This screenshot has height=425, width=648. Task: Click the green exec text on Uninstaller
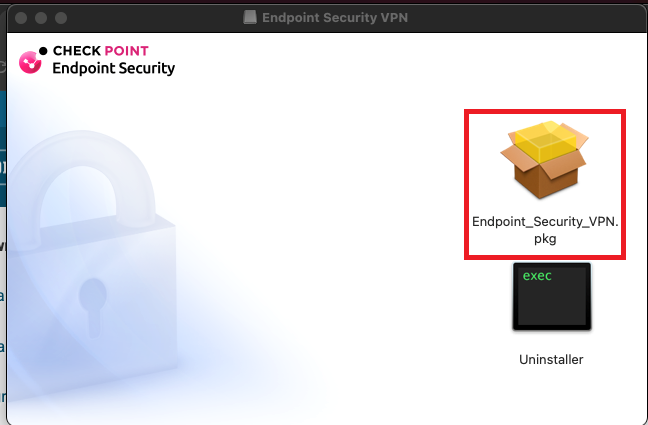[537, 276]
